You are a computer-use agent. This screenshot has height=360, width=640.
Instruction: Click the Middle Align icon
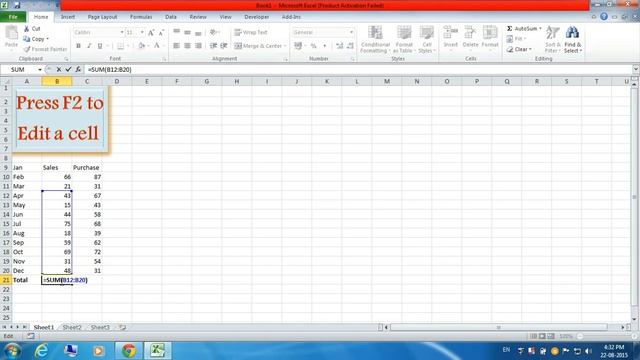pyautogui.click(x=187, y=32)
